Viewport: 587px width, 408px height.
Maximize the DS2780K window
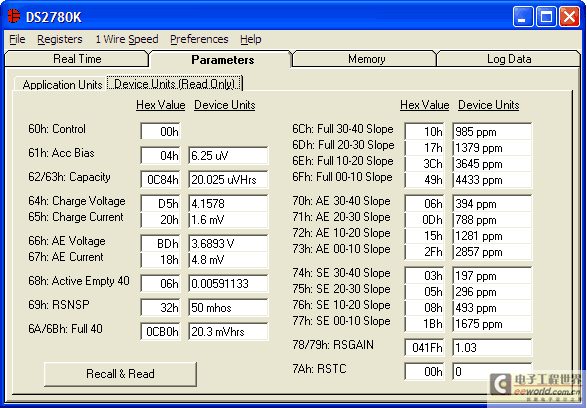(x=546, y=17)
